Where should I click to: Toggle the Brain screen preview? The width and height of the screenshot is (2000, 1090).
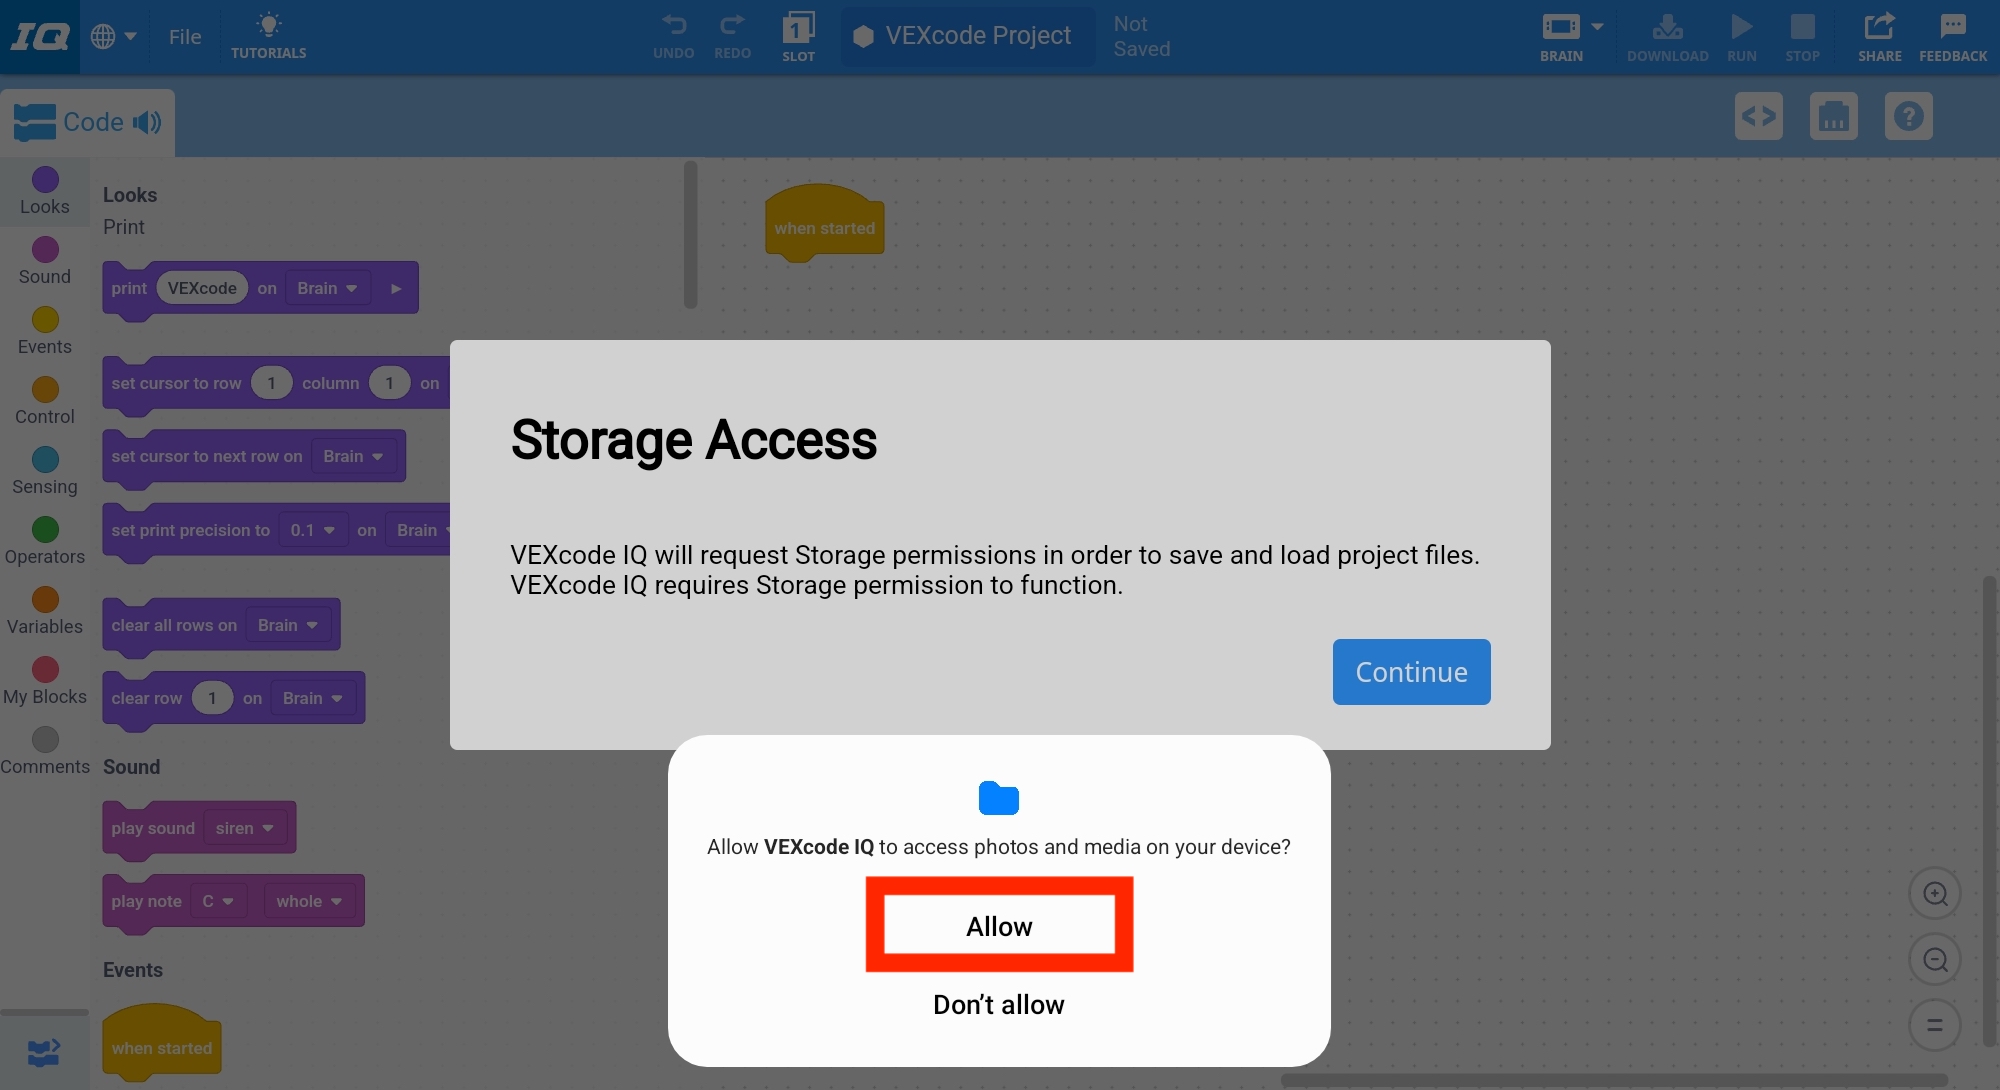coord(1833,116)
